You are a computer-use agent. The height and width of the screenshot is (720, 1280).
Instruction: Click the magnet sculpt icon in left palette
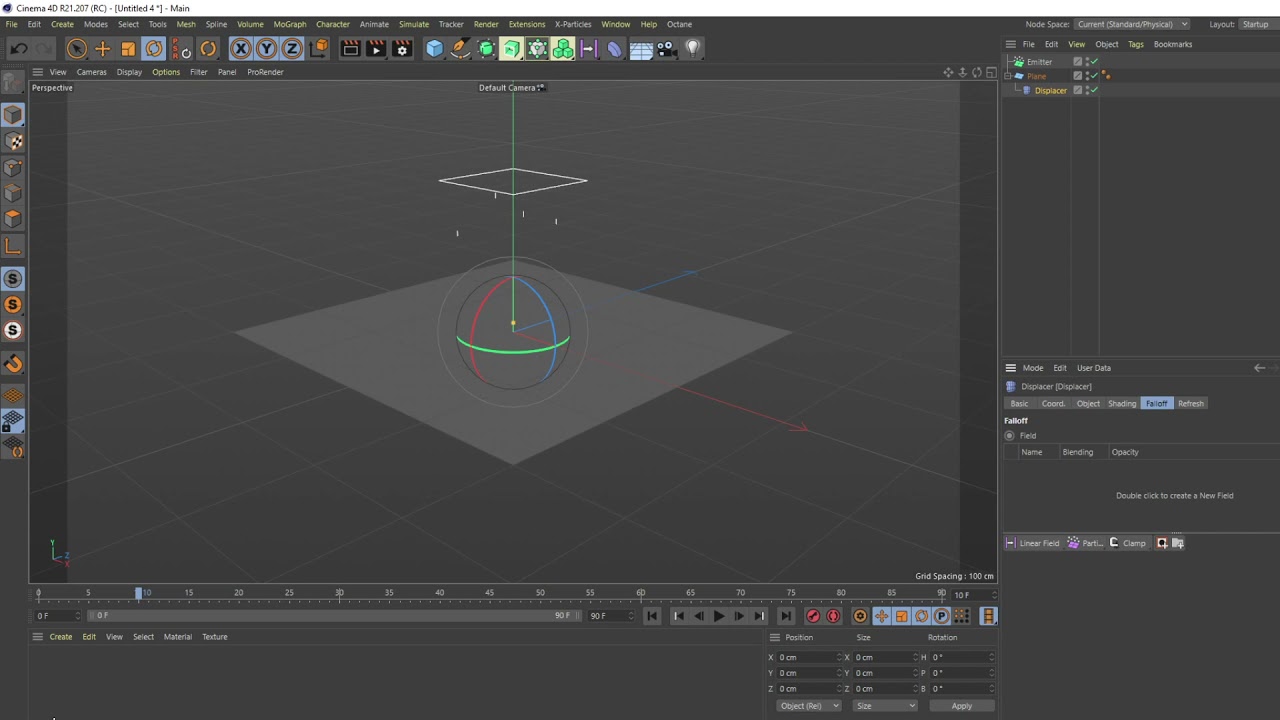pyautogui.click(x=13, y=364)
